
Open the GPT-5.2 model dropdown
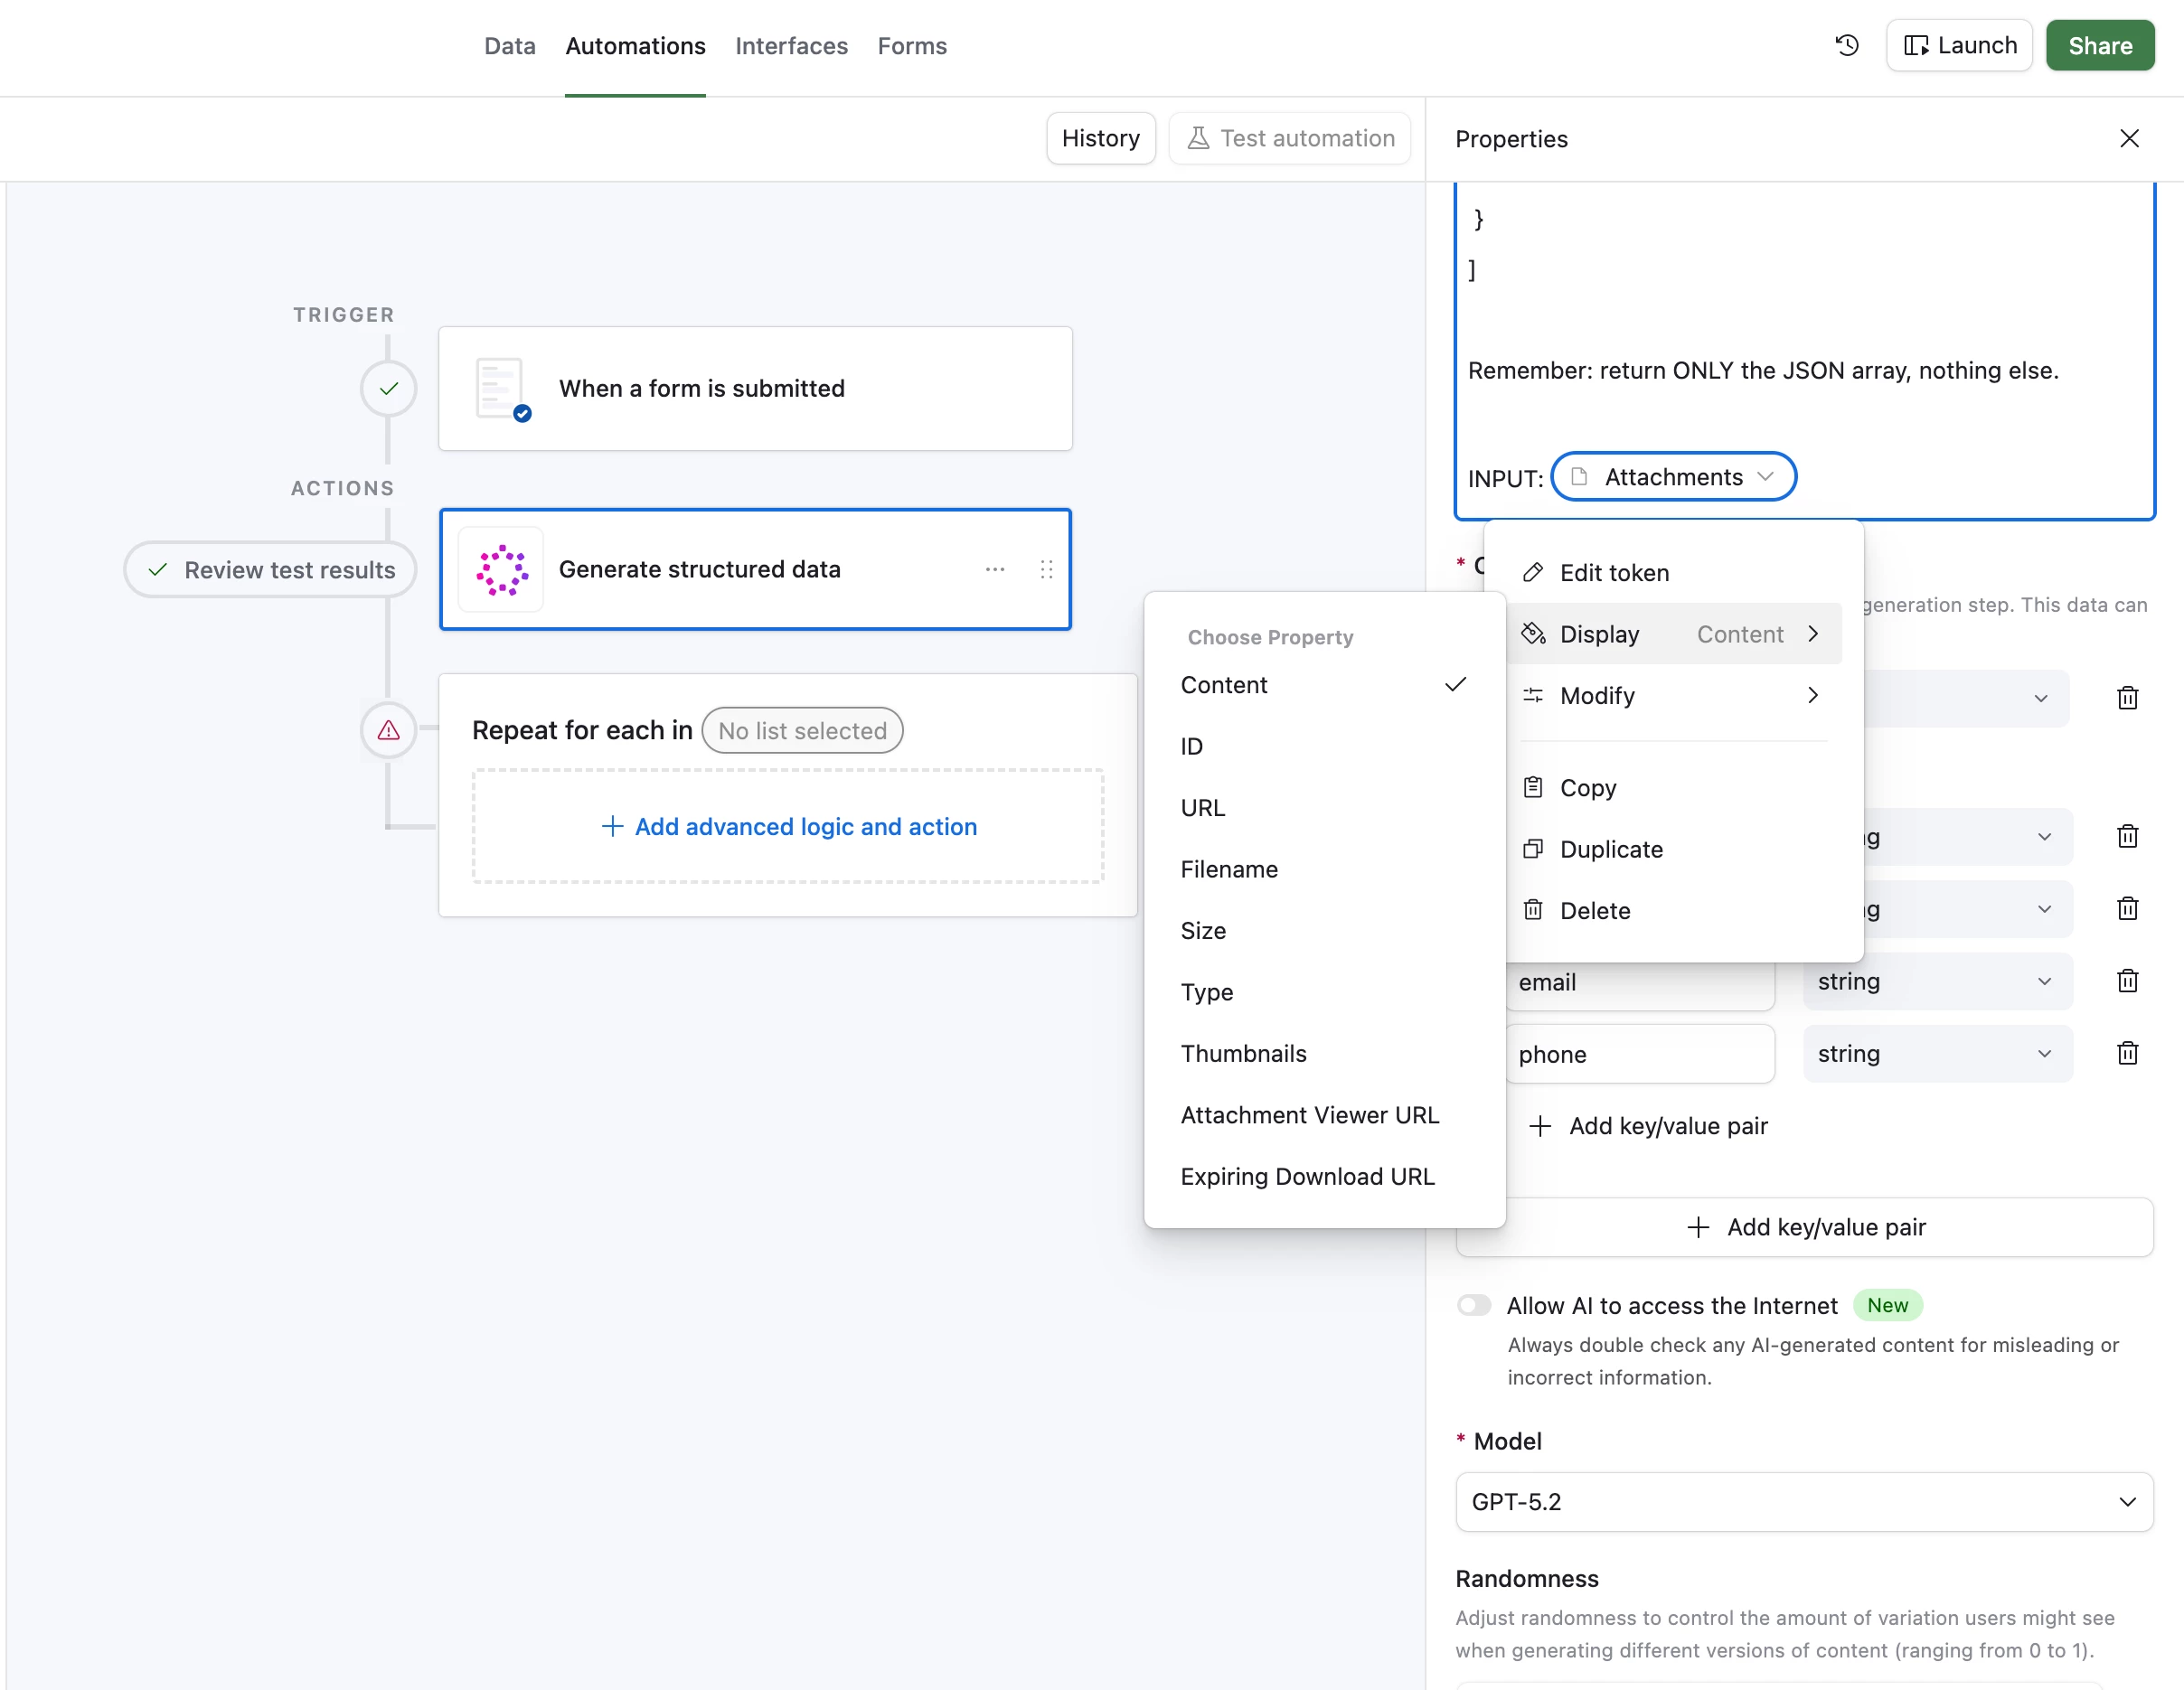point(1803,1501)
